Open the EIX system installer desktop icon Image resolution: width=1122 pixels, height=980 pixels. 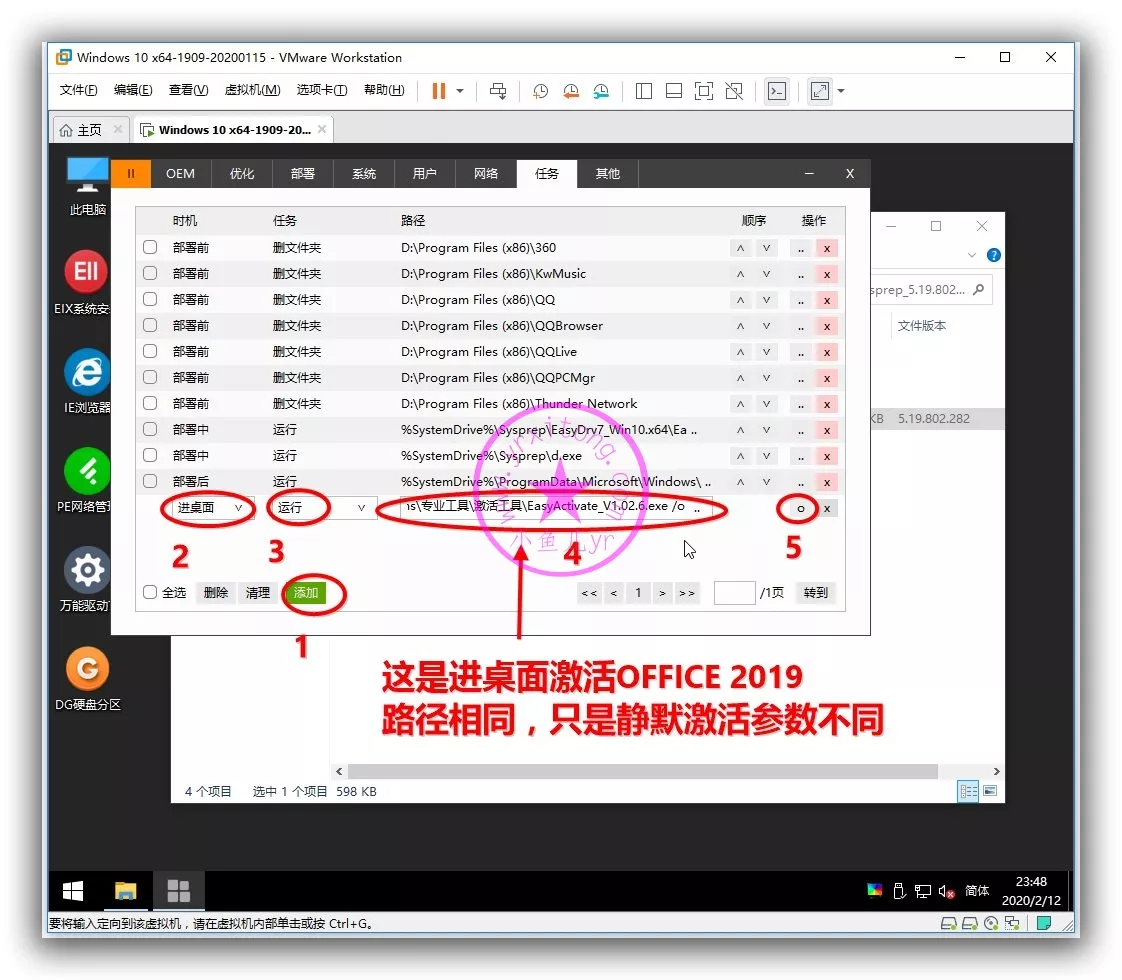coord(87,272)
